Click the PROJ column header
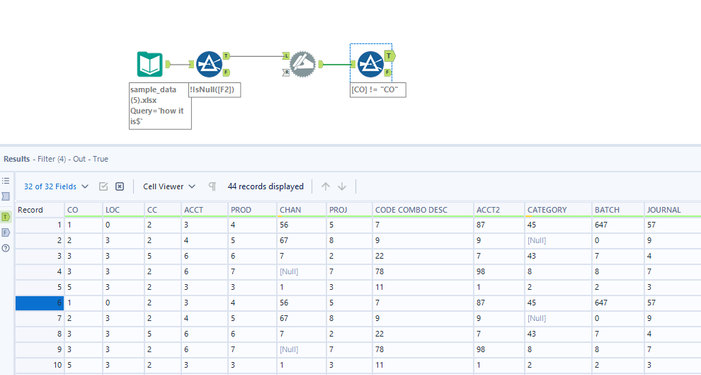This screenshot has height=375, width=701. (x=350, y=210)
